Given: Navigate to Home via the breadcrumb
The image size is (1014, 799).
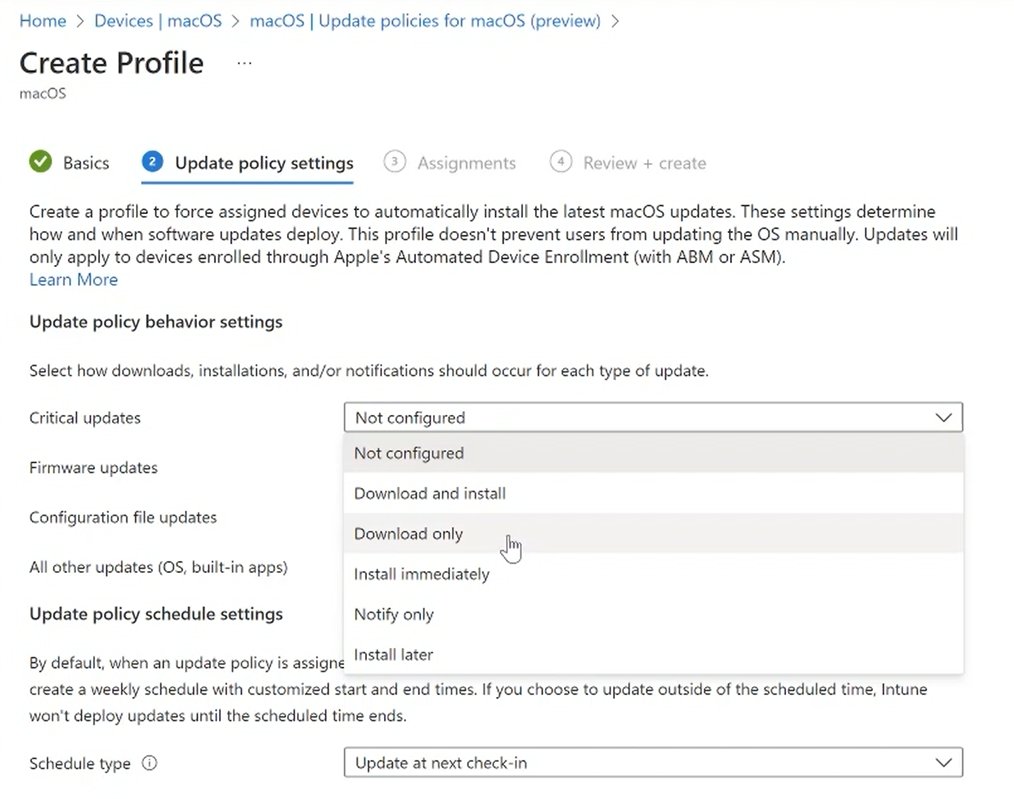Looking at the screenshot, I should [x=42, y=20].
